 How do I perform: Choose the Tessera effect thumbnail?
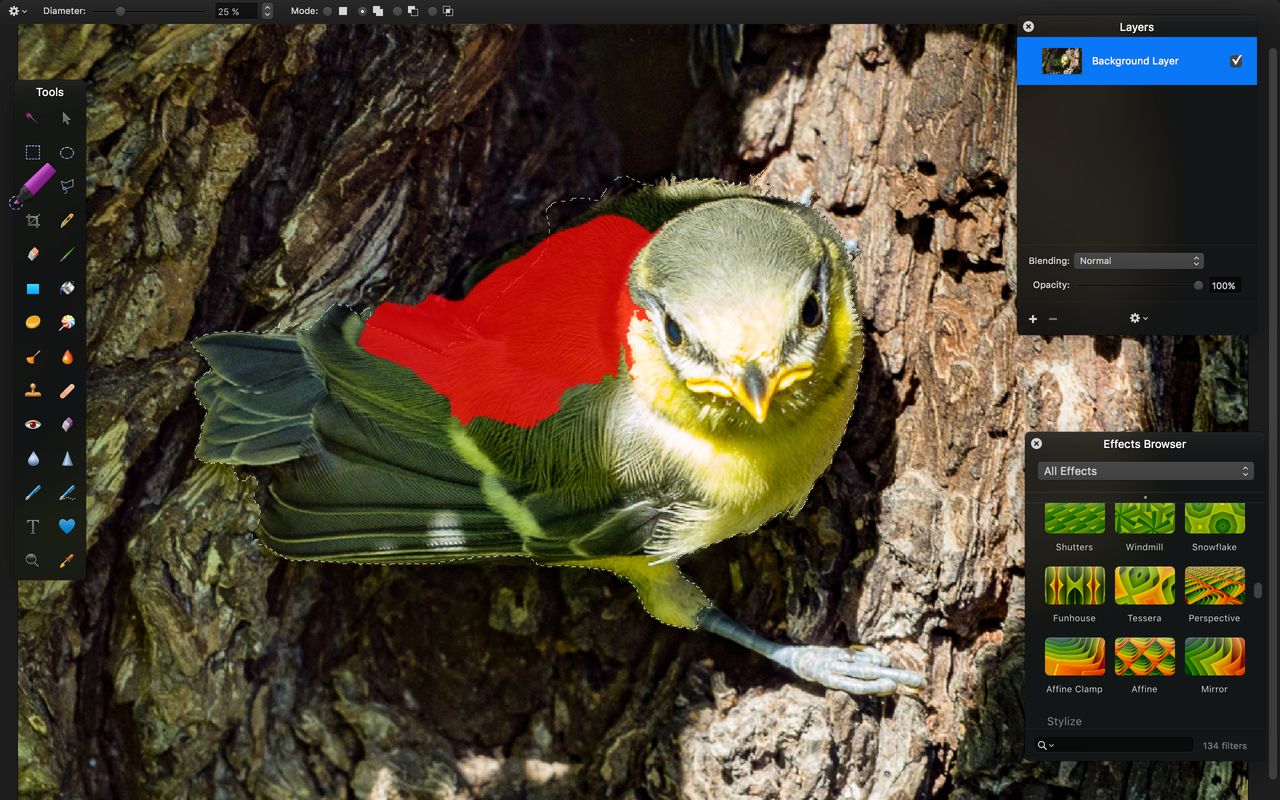pyautogui.click(x=1144, y=586)
